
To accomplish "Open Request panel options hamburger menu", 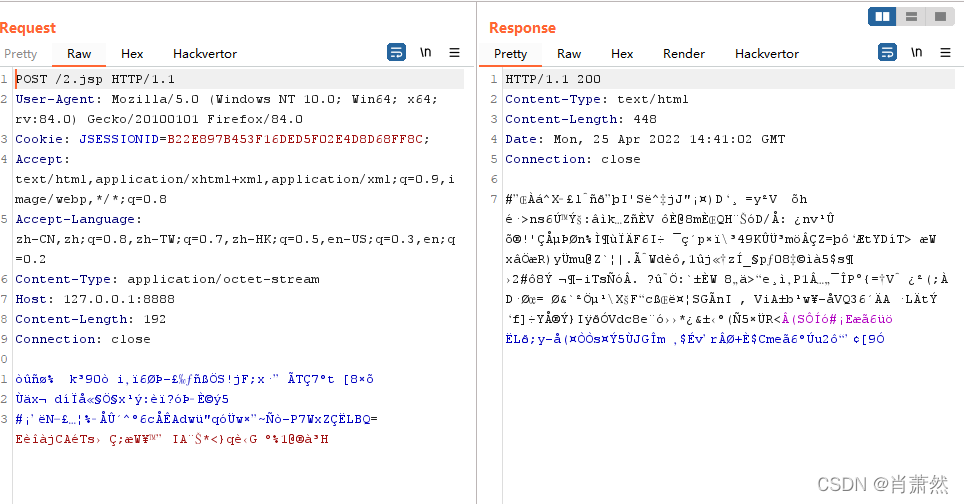I will pos(454,53).
